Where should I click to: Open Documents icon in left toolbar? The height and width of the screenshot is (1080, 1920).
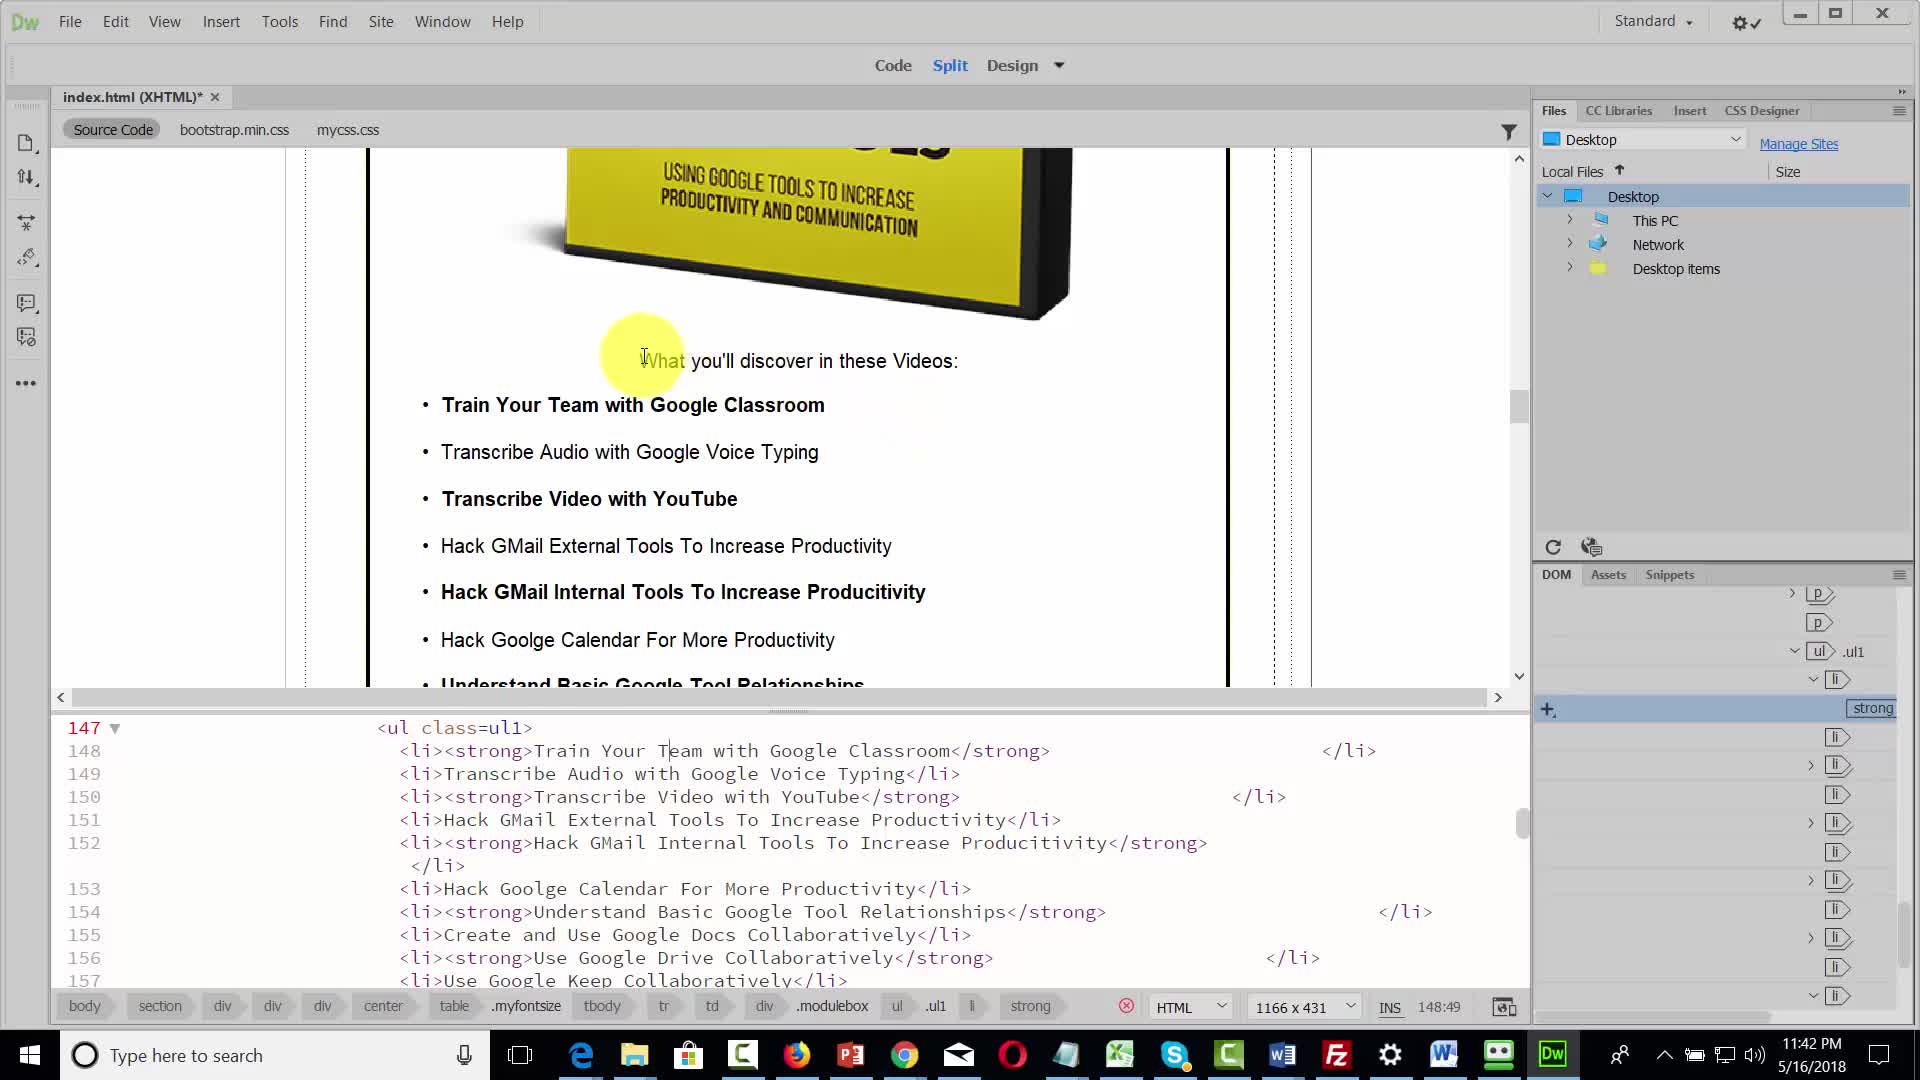[x=26, y=144]
